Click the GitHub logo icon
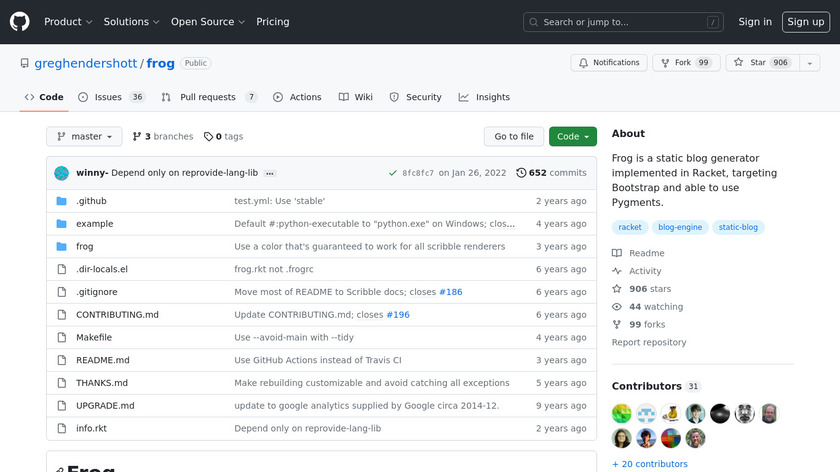 point(20,22)
